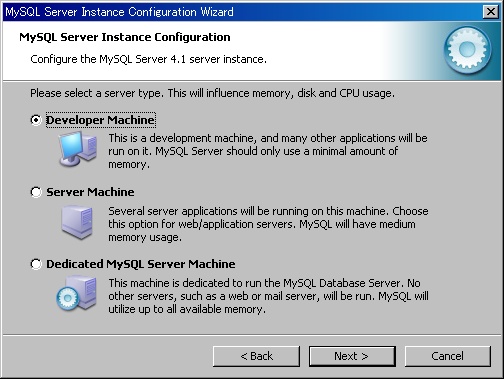Viewport: 504px width, 379px height.
Task: Click the large gear logo in header
Action: [x=467, y=50]
